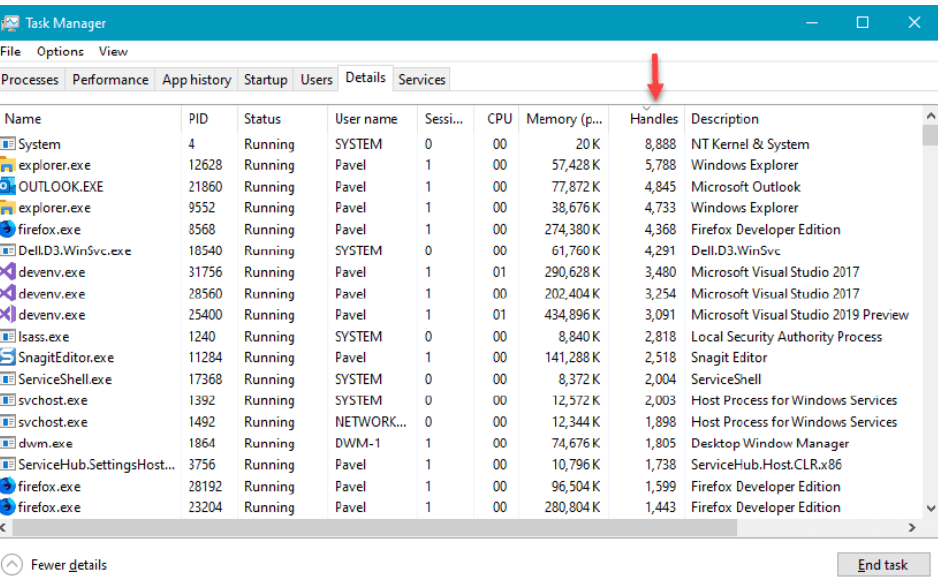The width and height of the screenshot is (938, 584).
Task: Click the Dell.D3.WinSvc.exe process icon
Action: (7, 251)
